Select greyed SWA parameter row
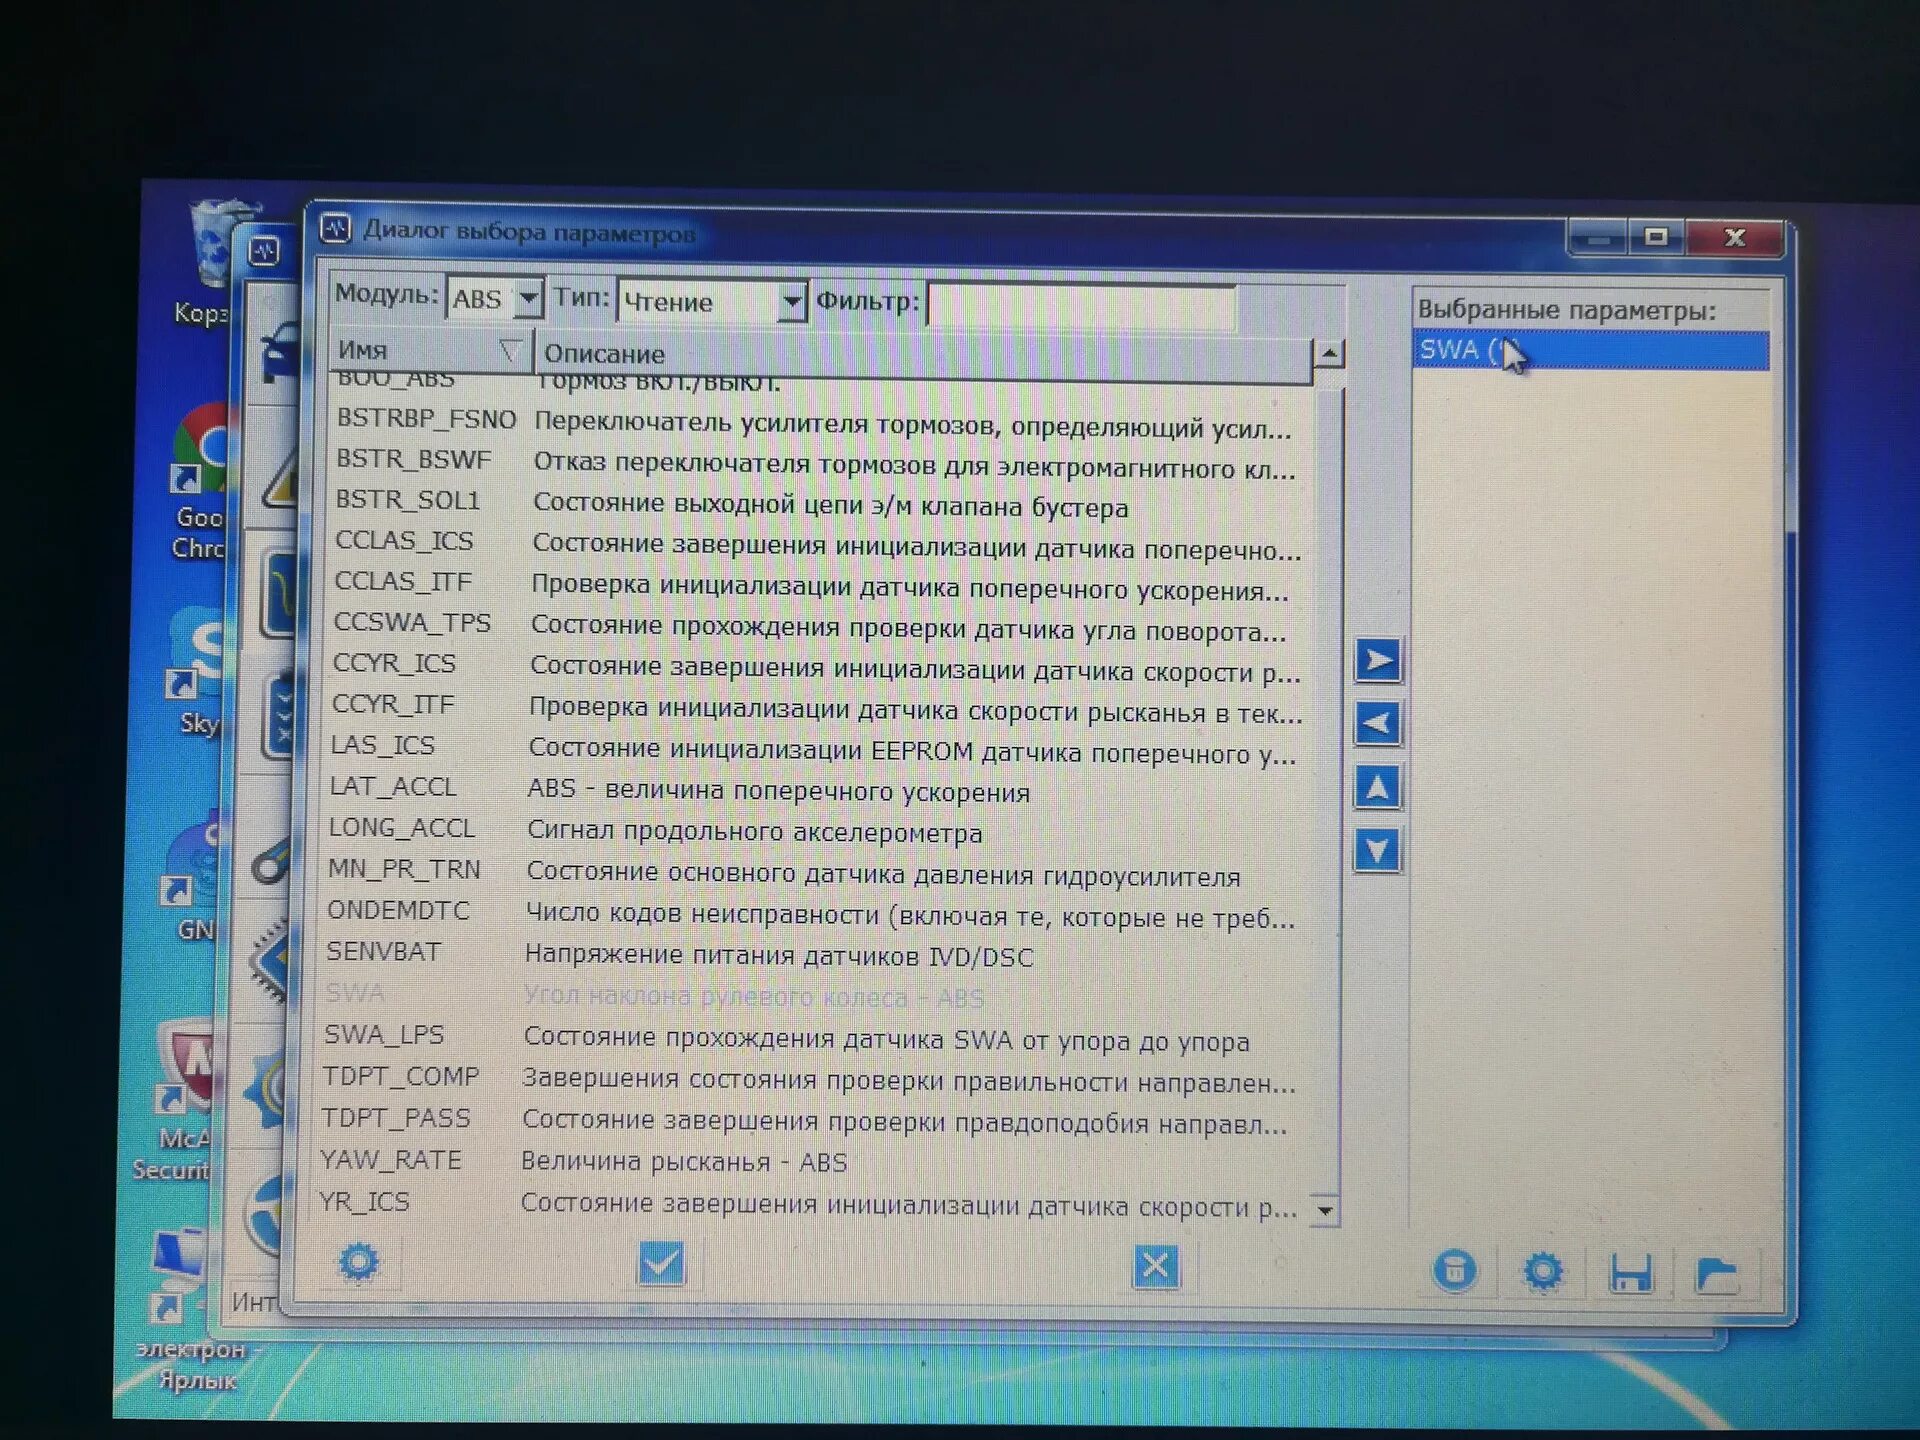This screenshot has height=1440, width=1920. click(x=811, y=996)
